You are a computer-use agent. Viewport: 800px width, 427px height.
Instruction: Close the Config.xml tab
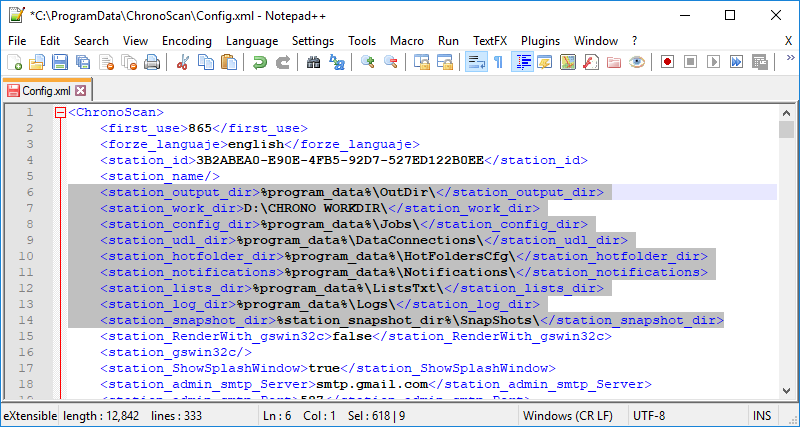[x=81, y=90]
